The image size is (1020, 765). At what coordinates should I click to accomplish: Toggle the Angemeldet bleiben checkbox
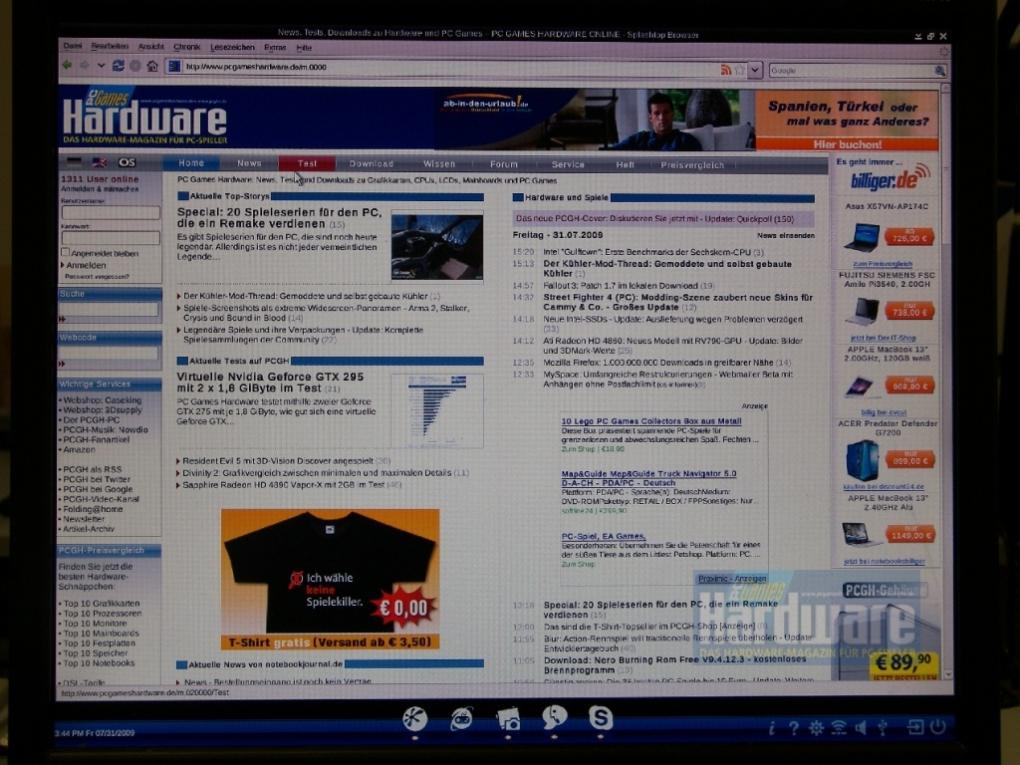(x=65, y=252)
